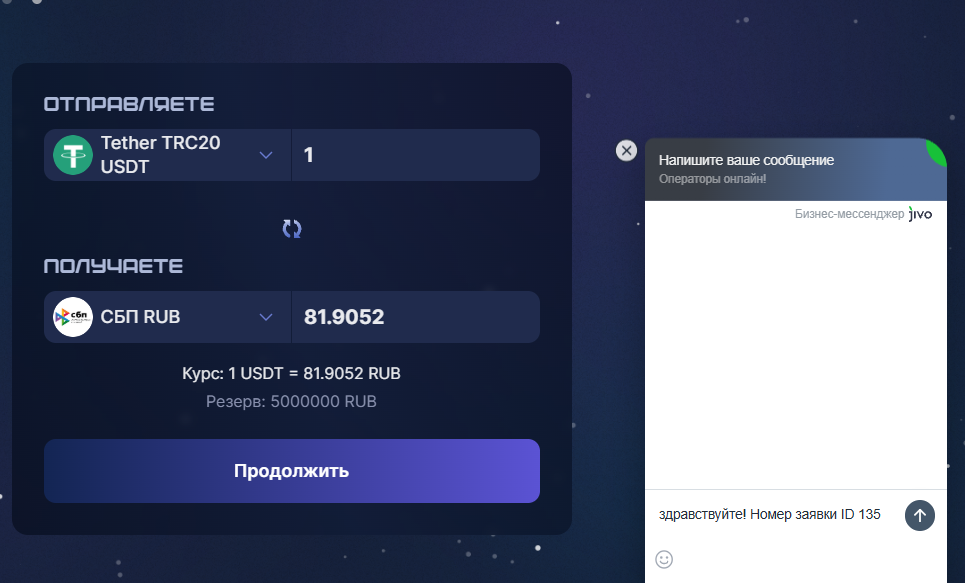
Task: Focus the receive amount field 81.9052
Action: (415, 317)
